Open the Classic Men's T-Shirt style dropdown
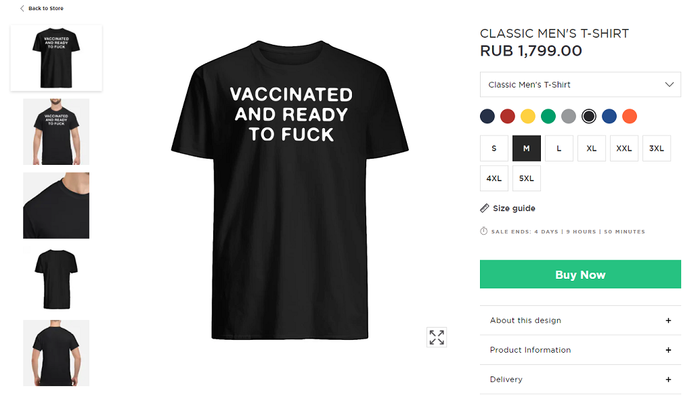700x407 pixels. tap(580, 85)
